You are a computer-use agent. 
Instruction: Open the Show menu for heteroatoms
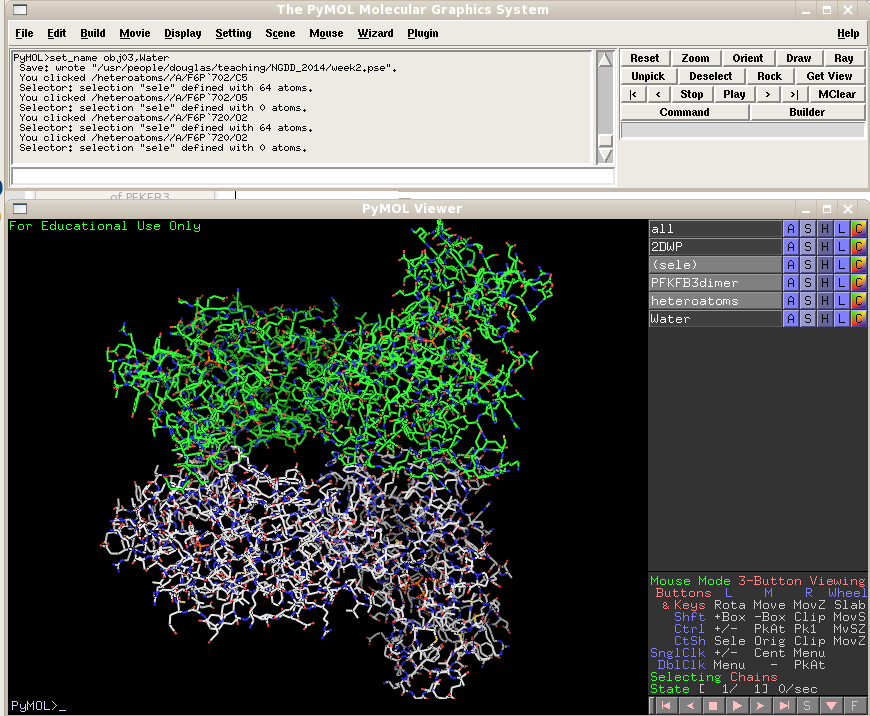click(808, 301)
